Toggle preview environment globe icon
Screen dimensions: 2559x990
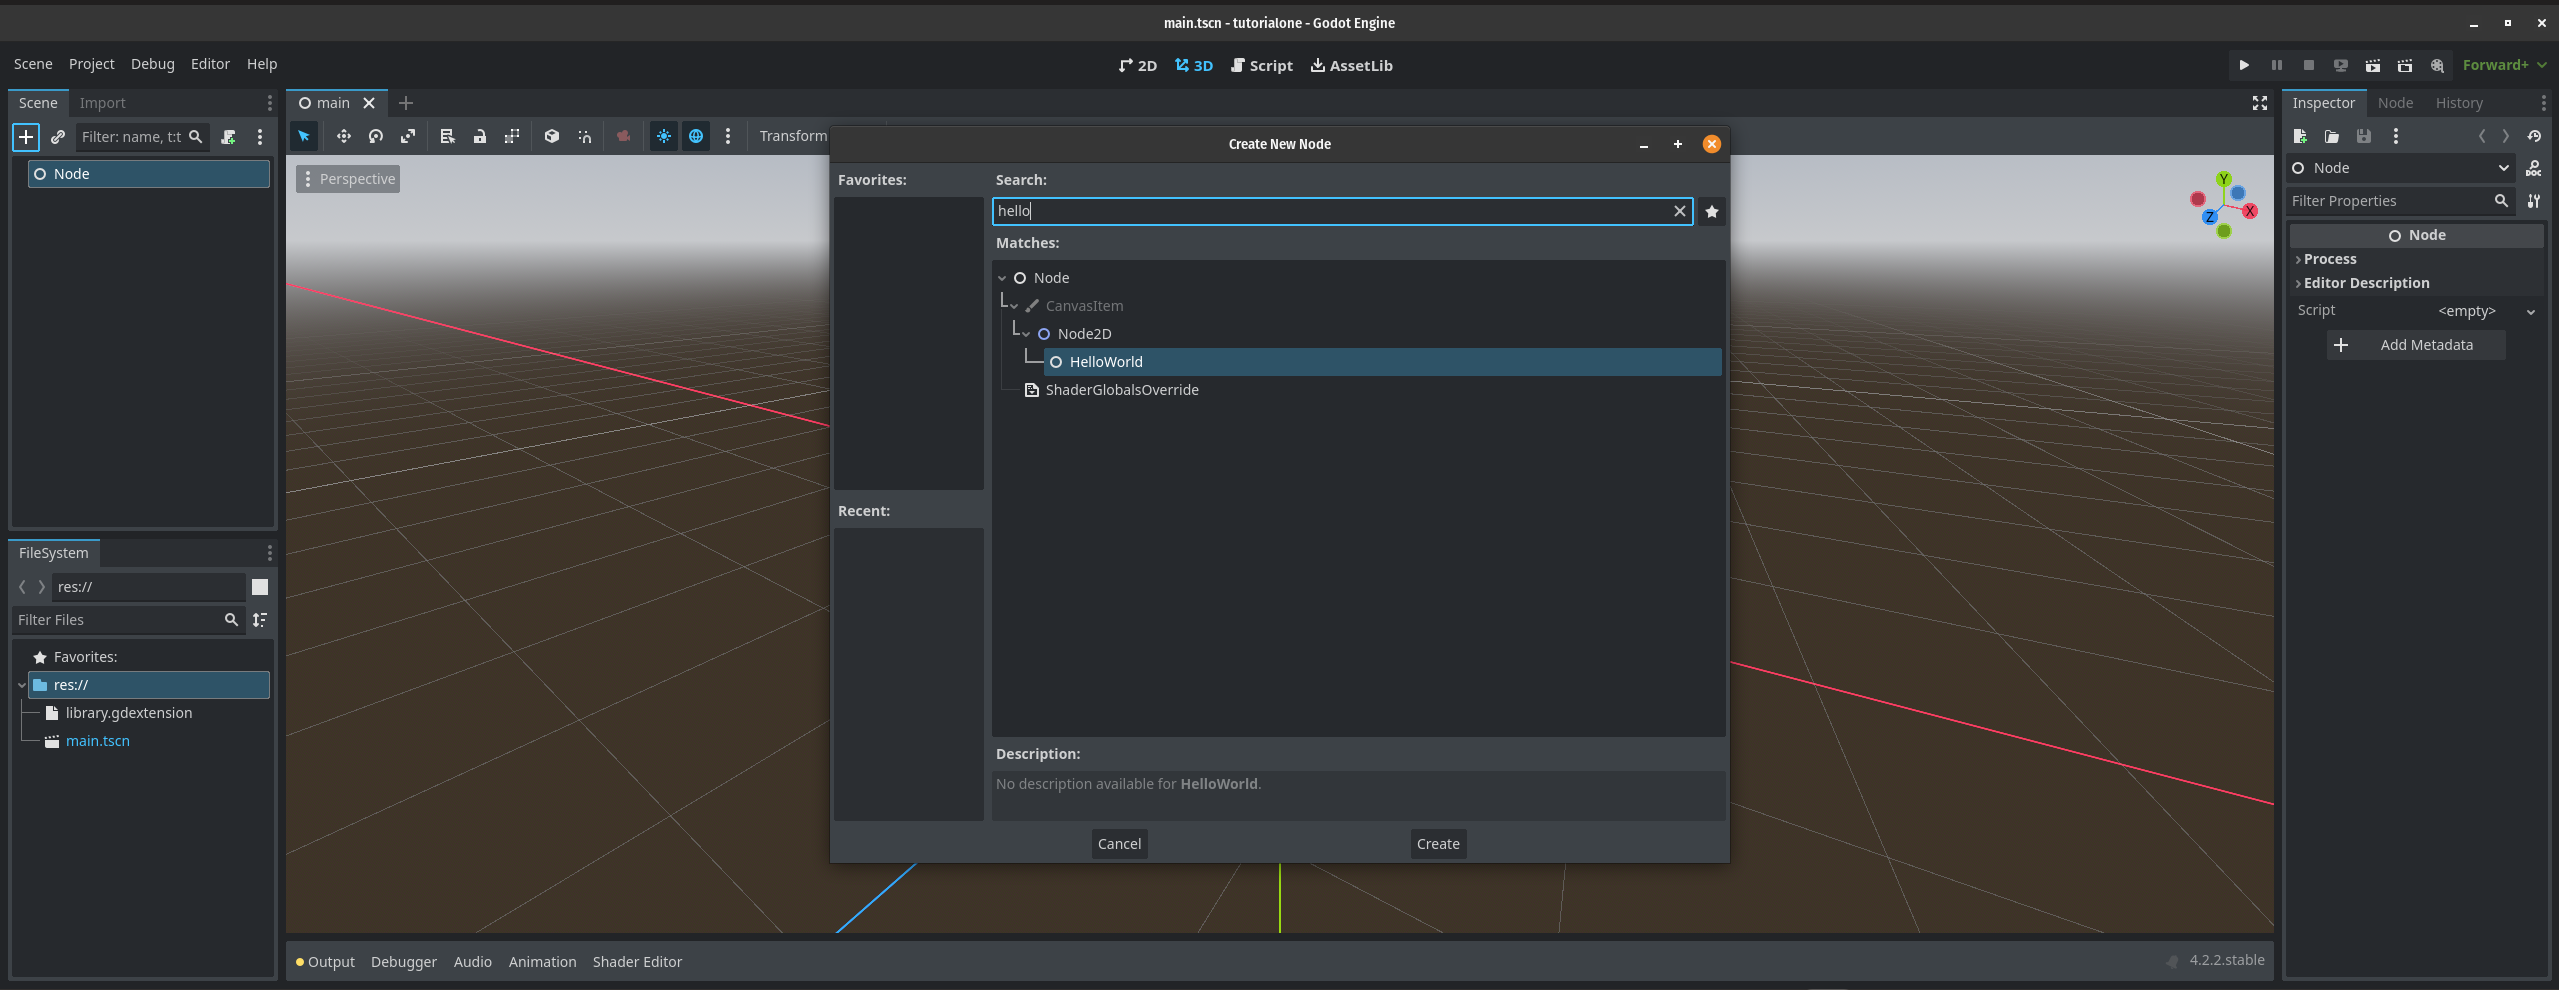point(696,136)
